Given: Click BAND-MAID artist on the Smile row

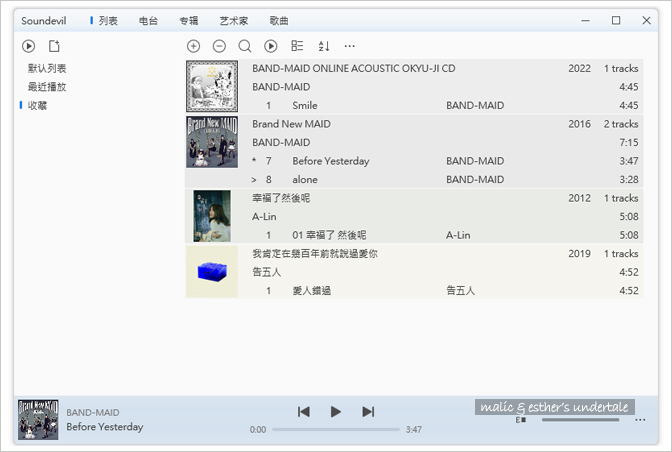Looking at the screenshot, I should click(475, 105).
